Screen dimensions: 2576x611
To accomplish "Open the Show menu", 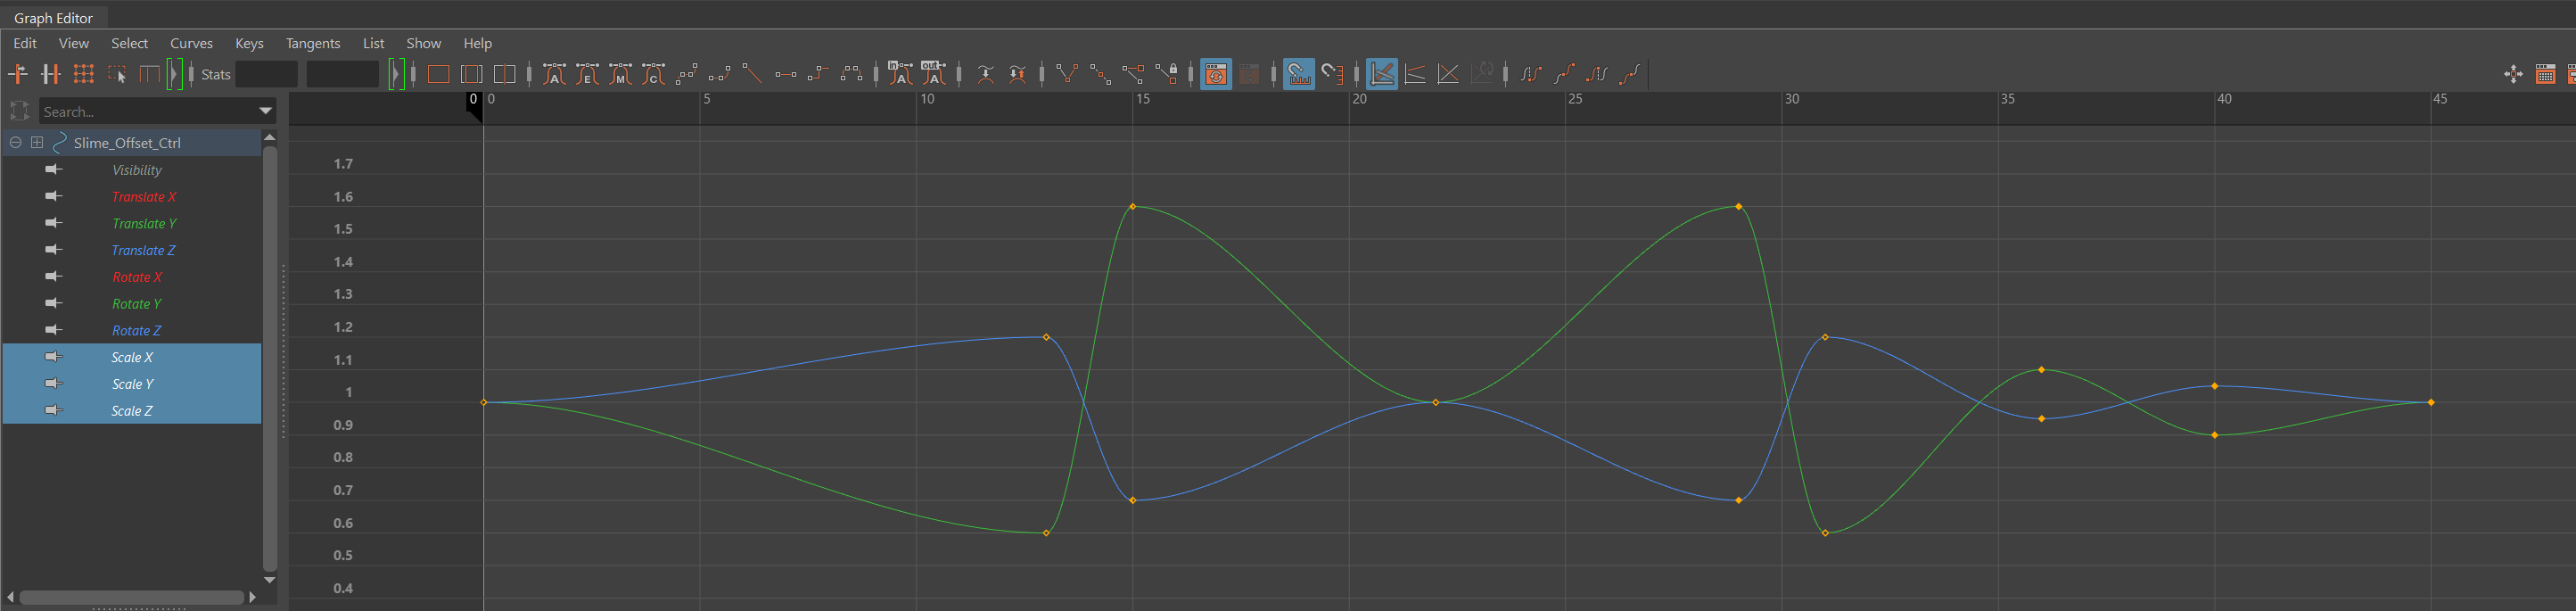I will tap(423, 43).
